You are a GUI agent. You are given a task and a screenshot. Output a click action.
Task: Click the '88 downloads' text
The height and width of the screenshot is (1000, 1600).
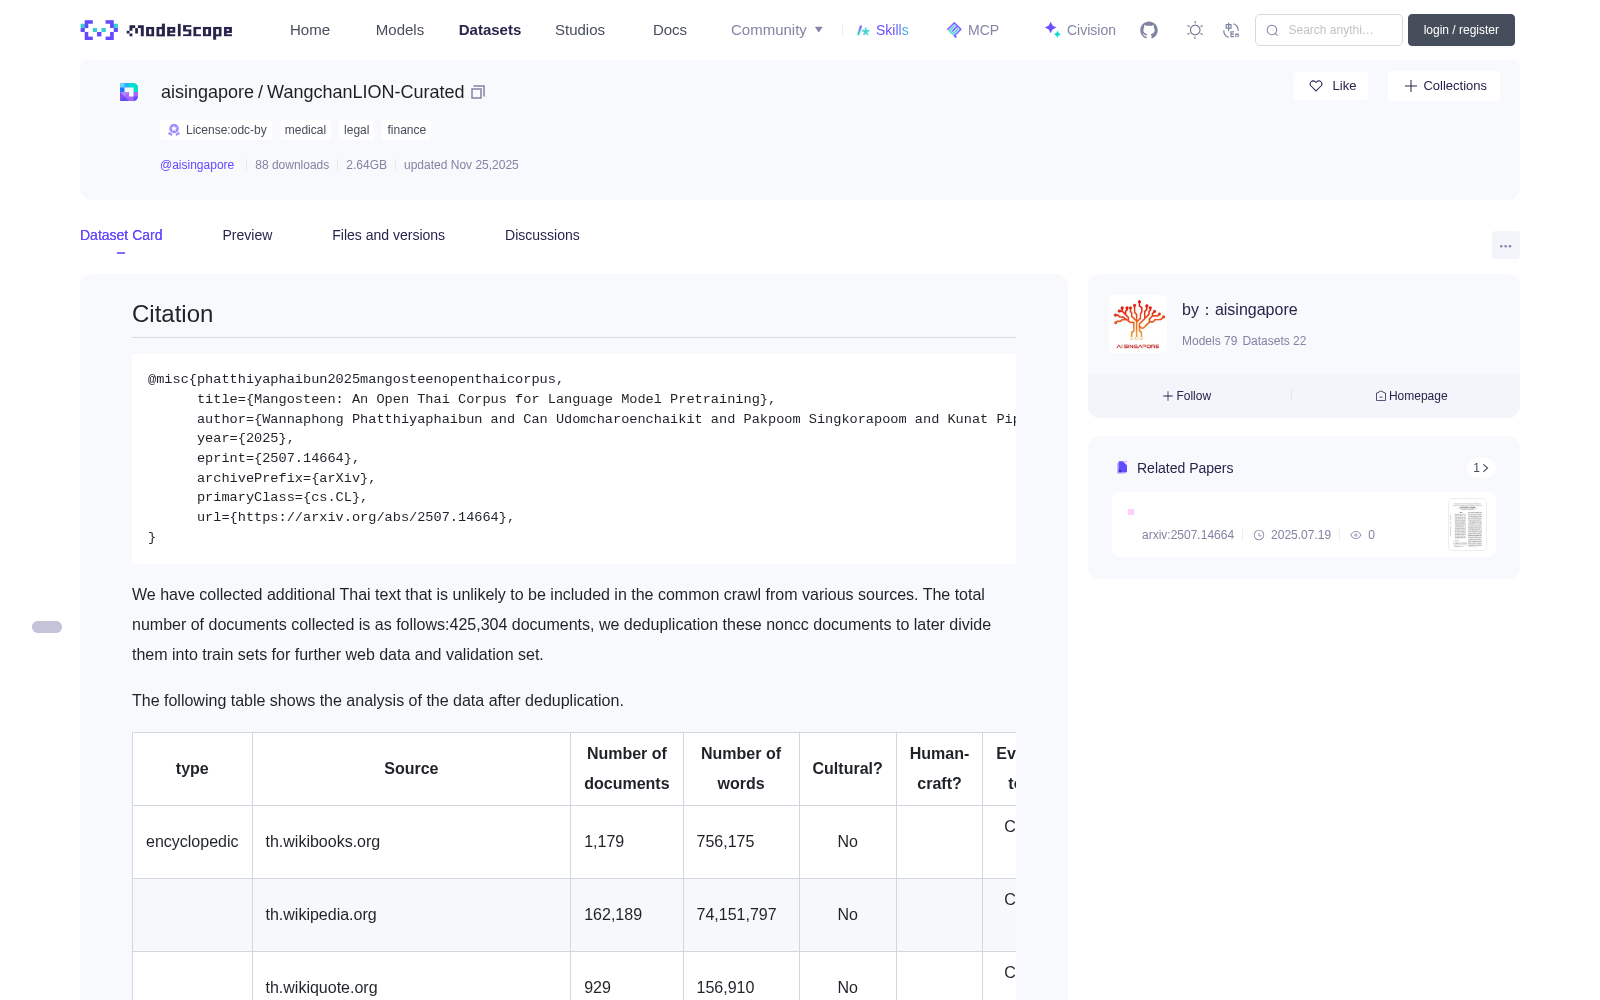(x=292, y=165)
